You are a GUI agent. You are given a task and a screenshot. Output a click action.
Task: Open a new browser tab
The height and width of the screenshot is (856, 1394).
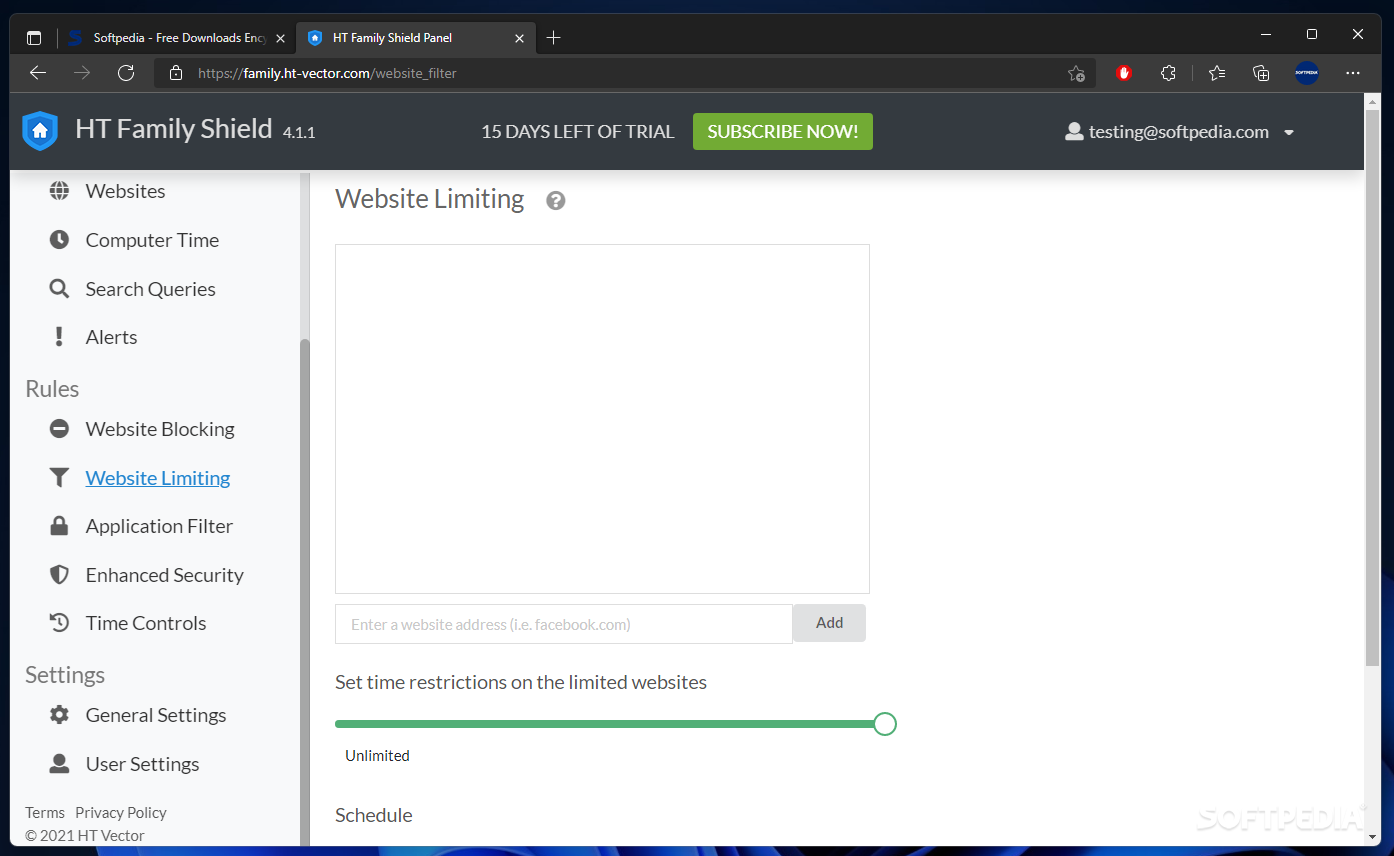tap(554, 38)
